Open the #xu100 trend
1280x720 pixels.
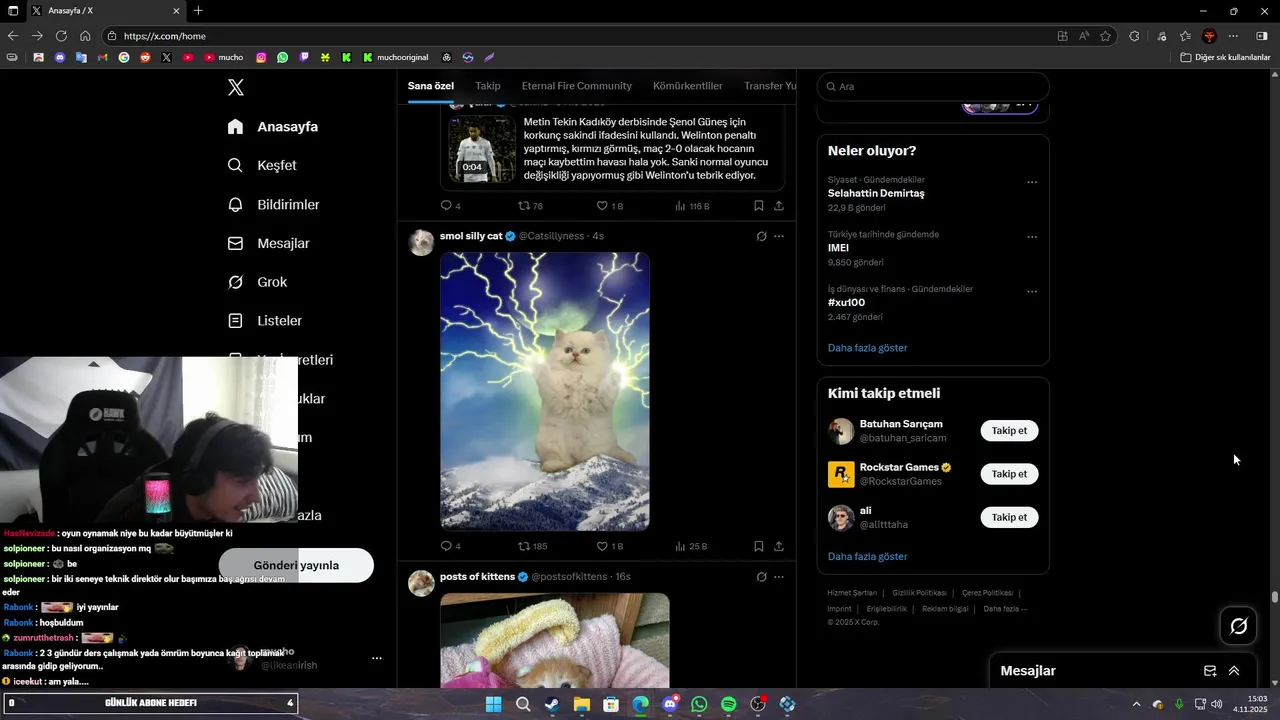[846, 302]
